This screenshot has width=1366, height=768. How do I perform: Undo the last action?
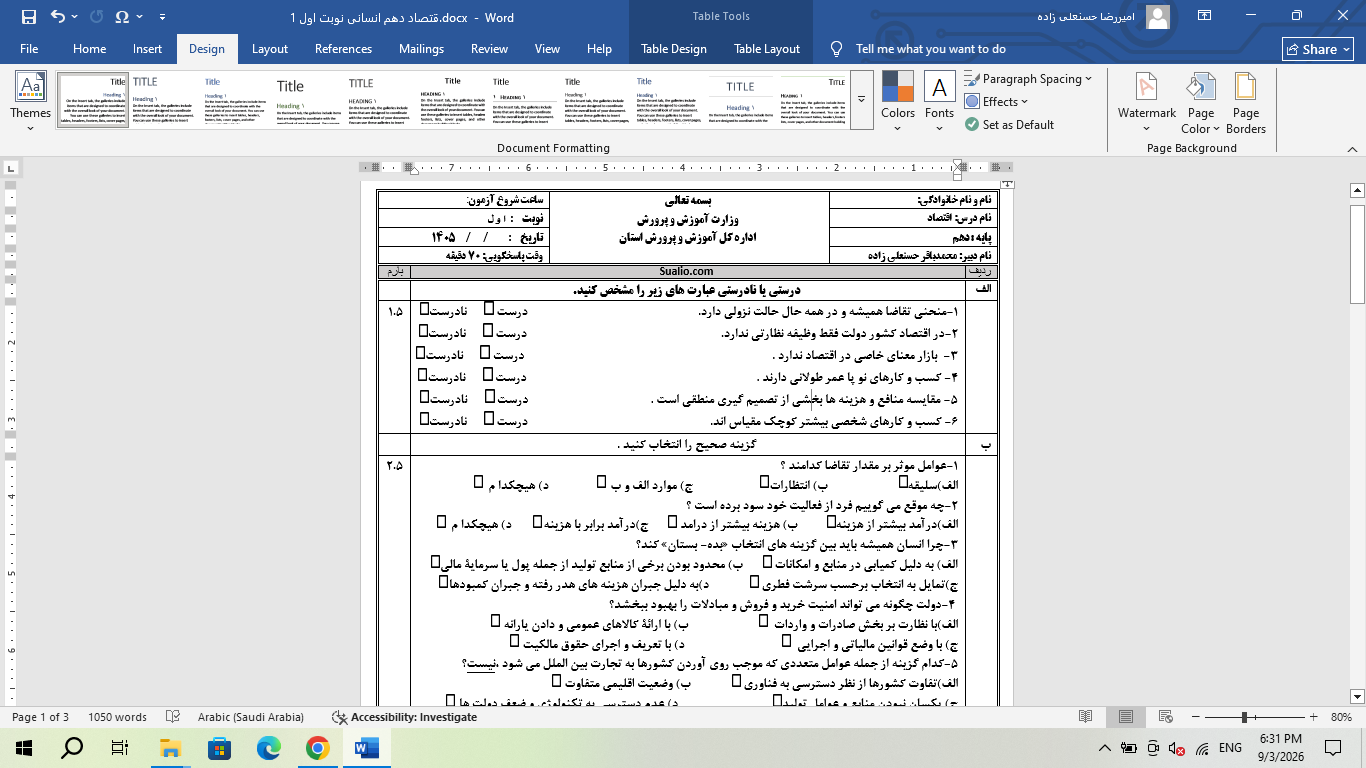click(57, 17)
